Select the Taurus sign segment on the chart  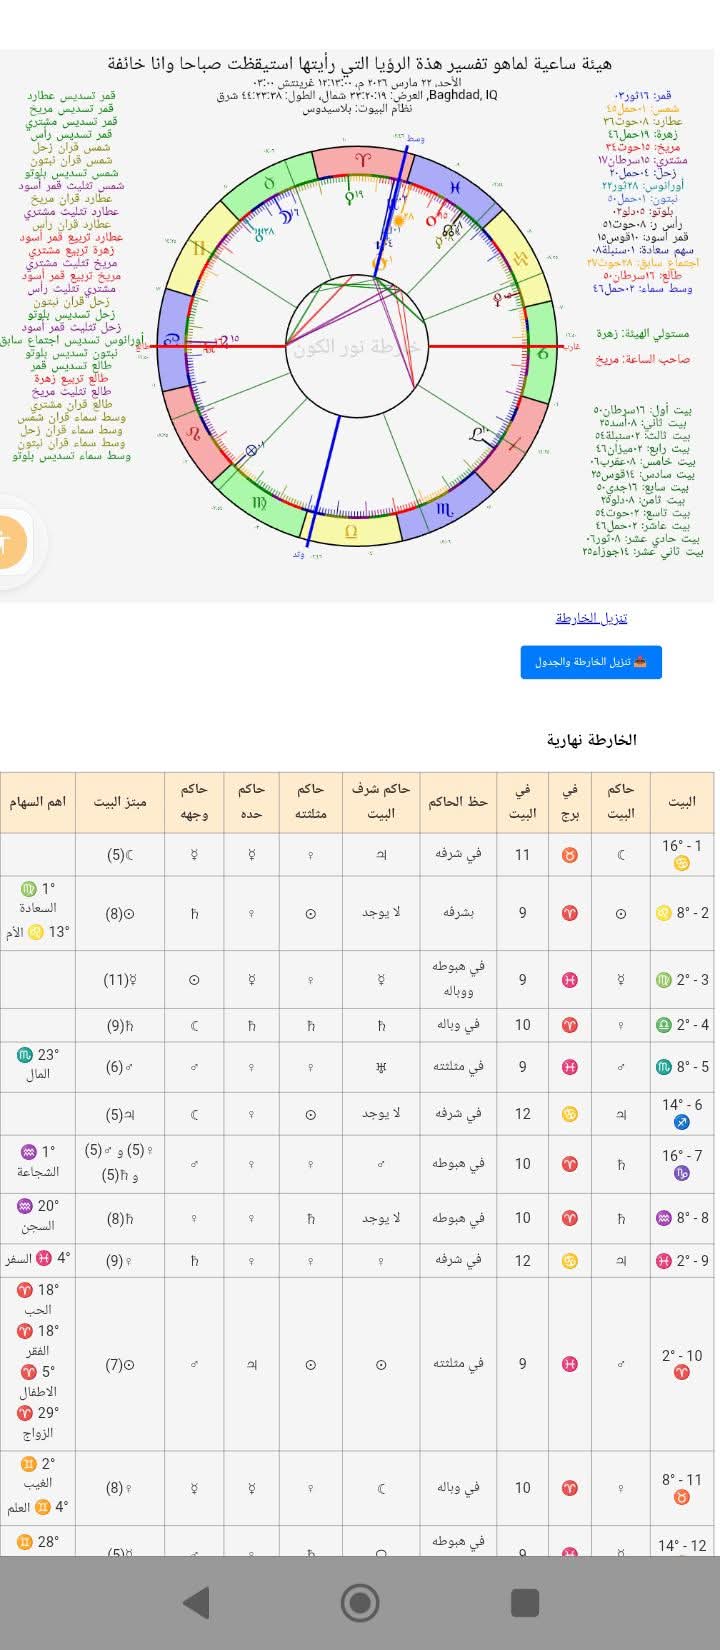coord(269,184)
